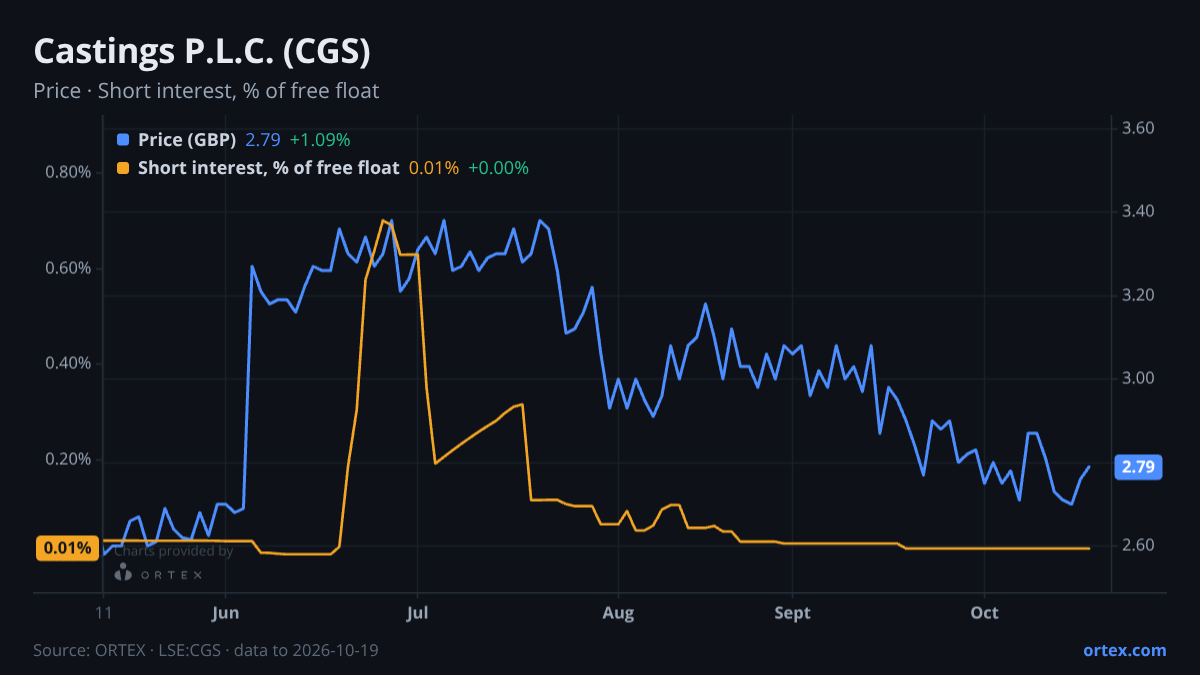This screenshot has height=675, width=1200.
Task: Click the 'Jun' date axis label
Action: pos(226,613)
